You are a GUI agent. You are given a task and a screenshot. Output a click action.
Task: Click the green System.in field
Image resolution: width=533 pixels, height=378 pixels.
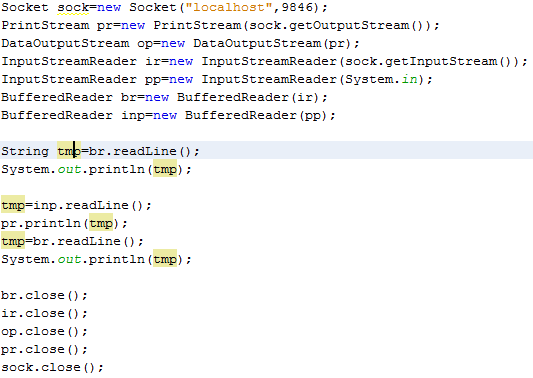point(410,80)
